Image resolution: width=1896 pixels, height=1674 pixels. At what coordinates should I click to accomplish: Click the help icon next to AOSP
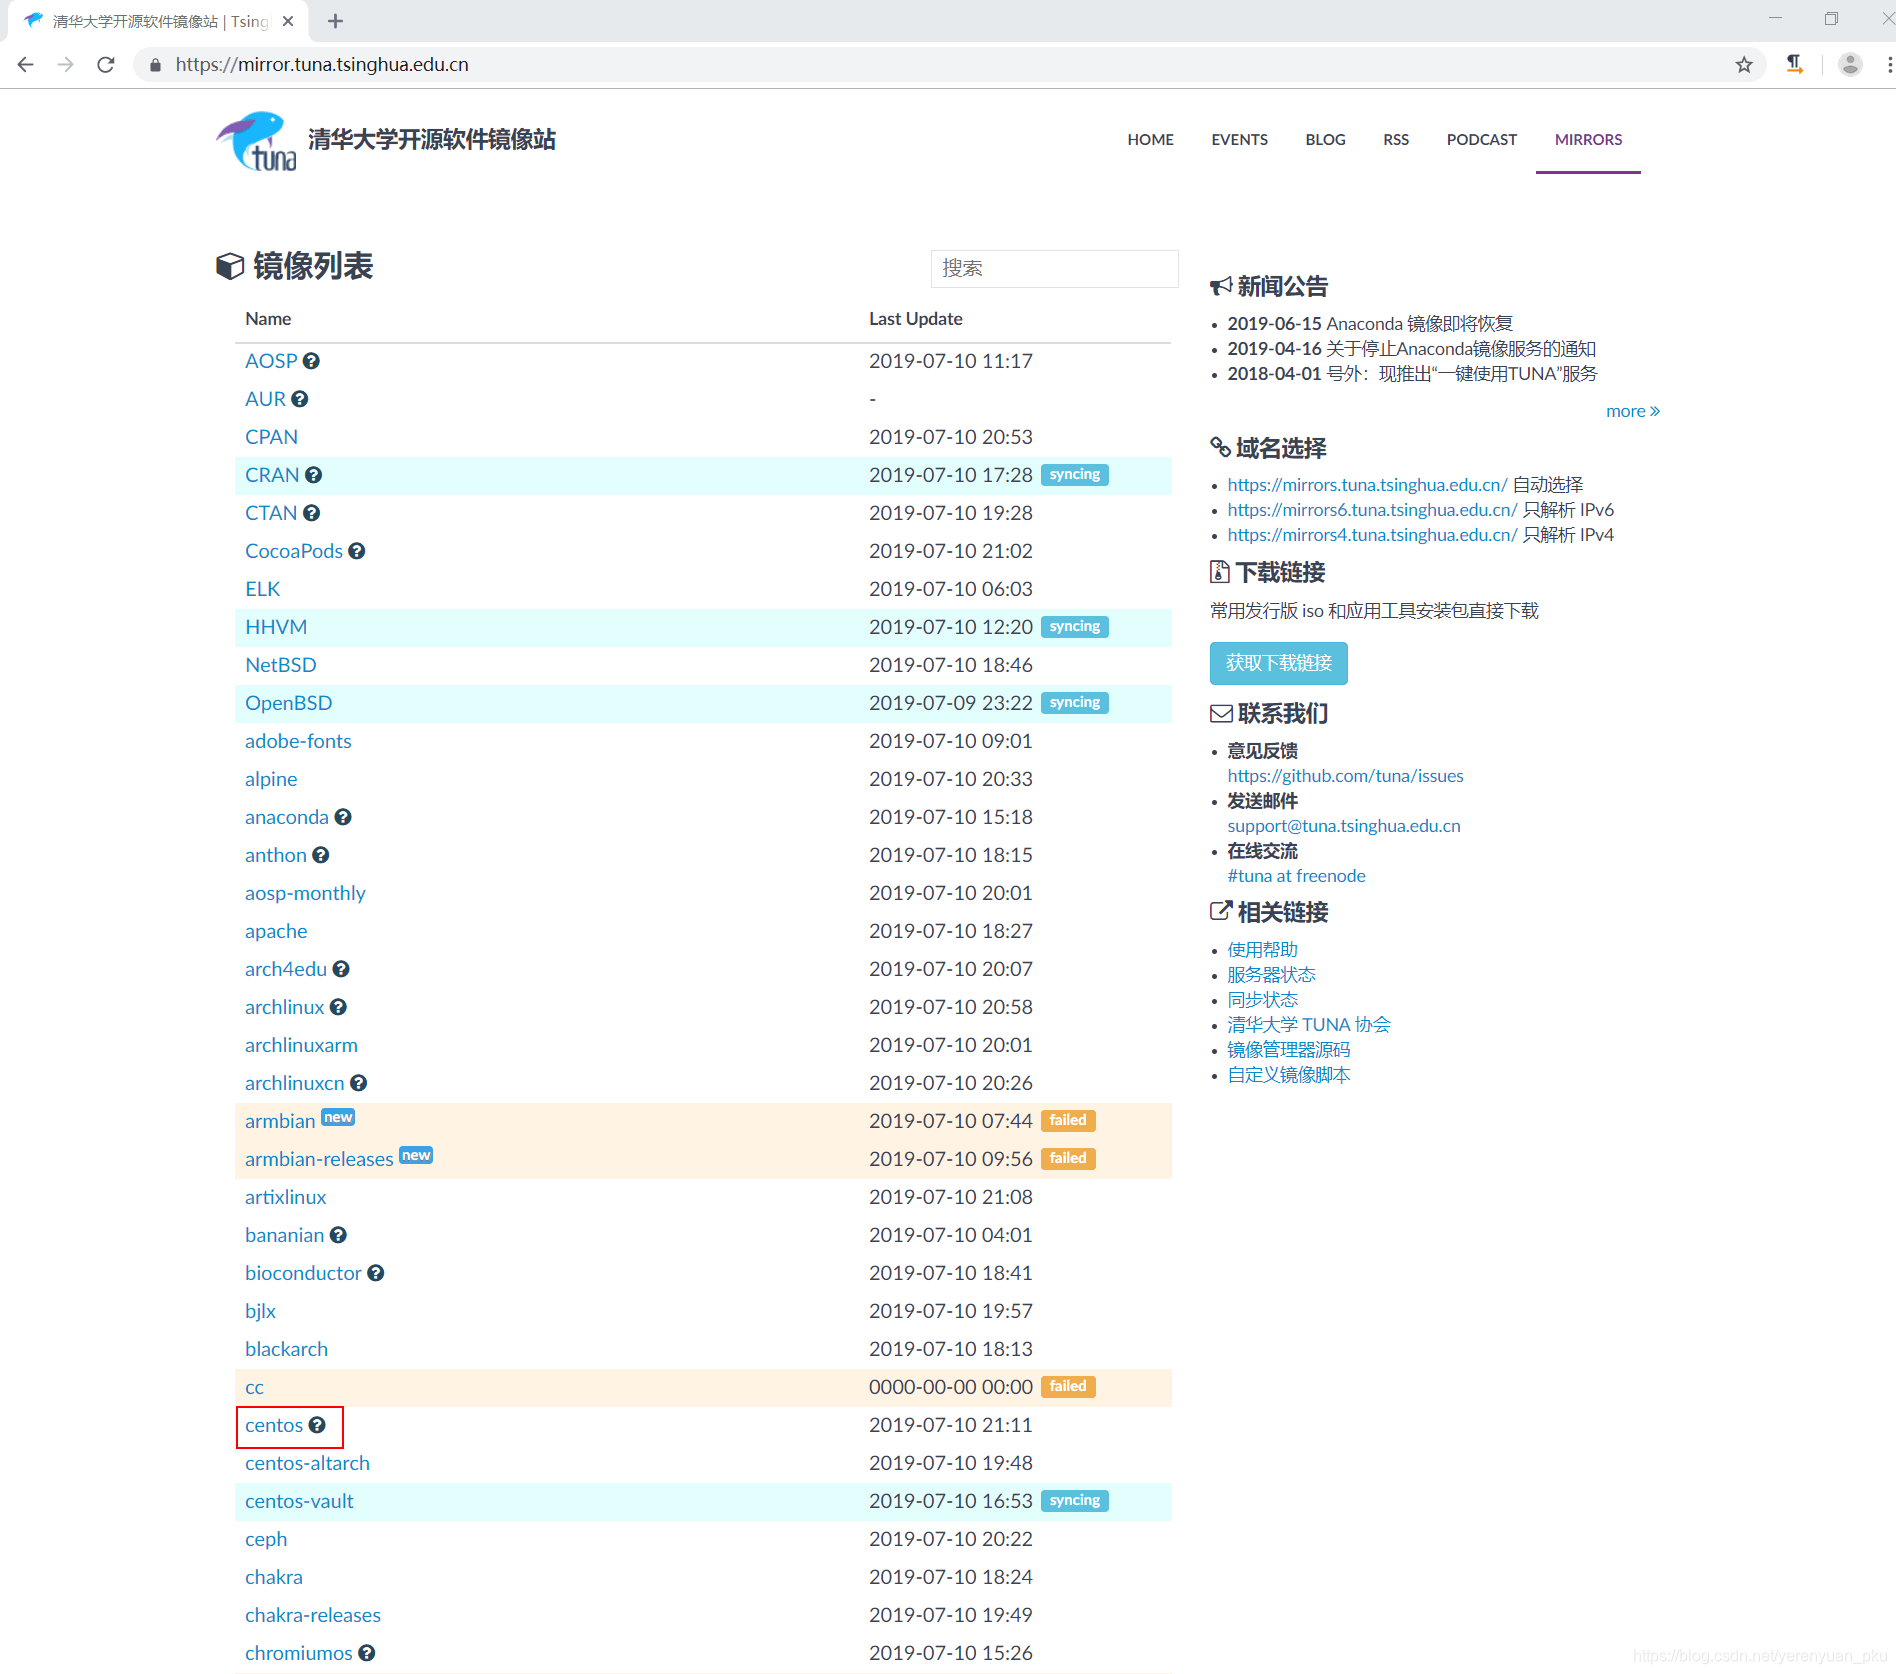[311, 361]
